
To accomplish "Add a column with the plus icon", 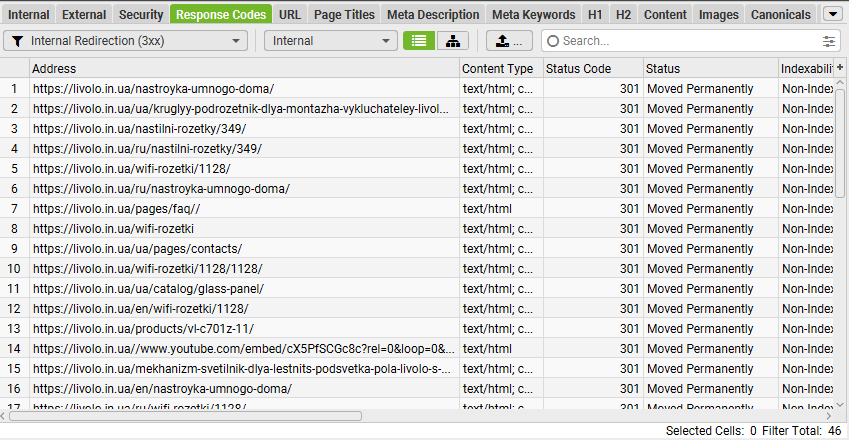I will point(840,68).
